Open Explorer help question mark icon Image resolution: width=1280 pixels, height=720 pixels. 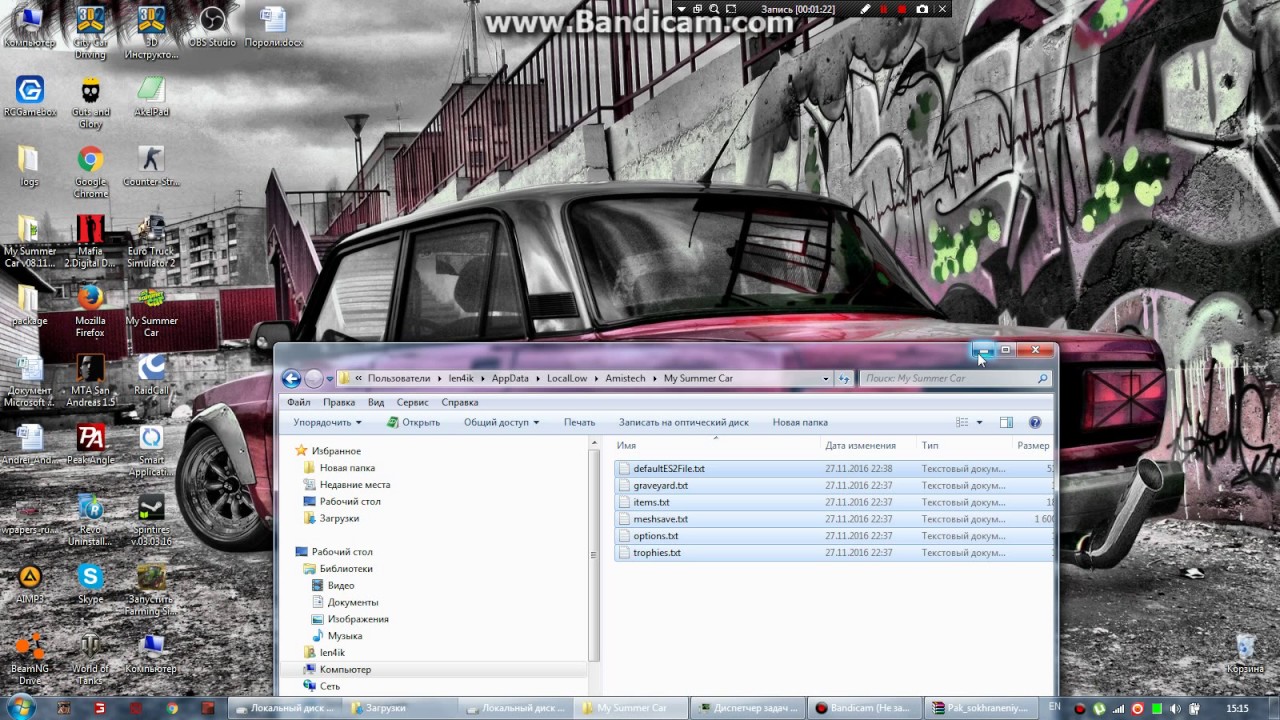tap(1035, 423)
